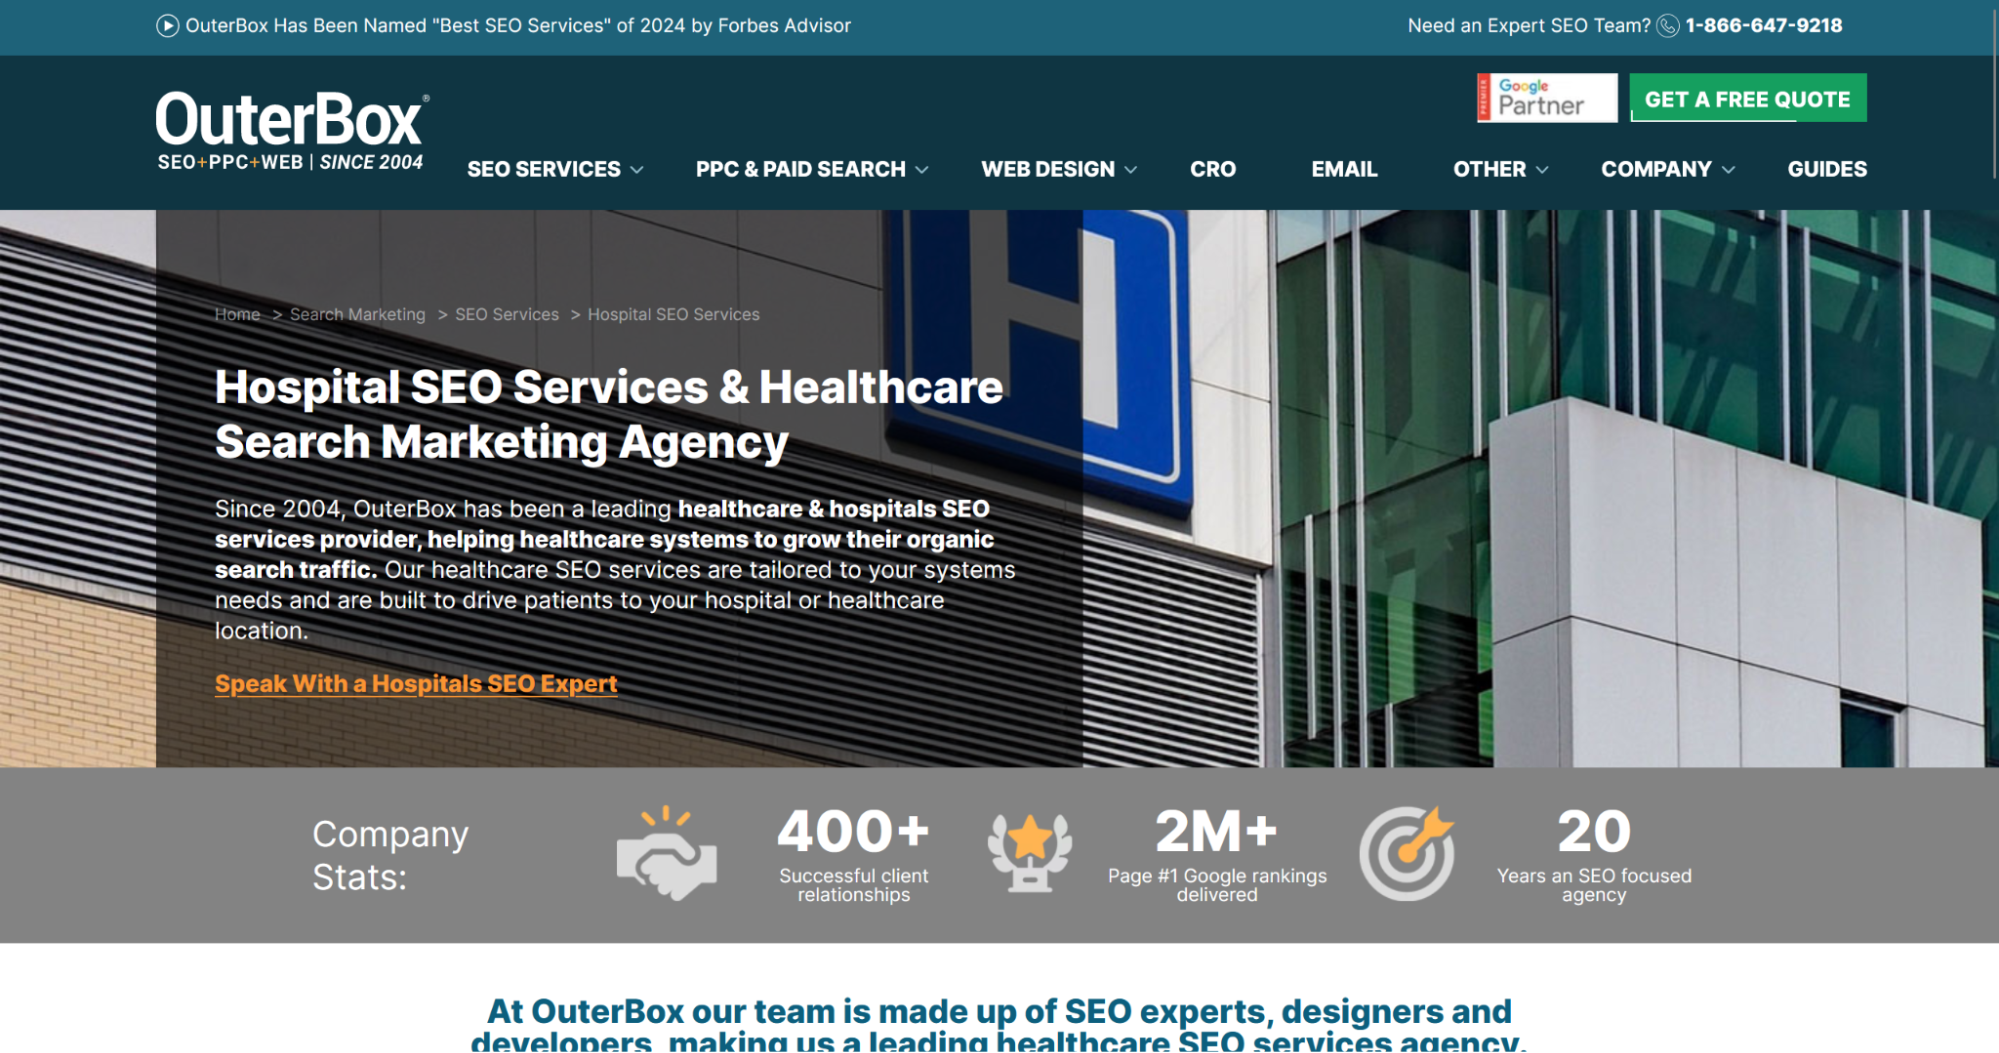Go to the CRO nav item

click(1213, 169)
